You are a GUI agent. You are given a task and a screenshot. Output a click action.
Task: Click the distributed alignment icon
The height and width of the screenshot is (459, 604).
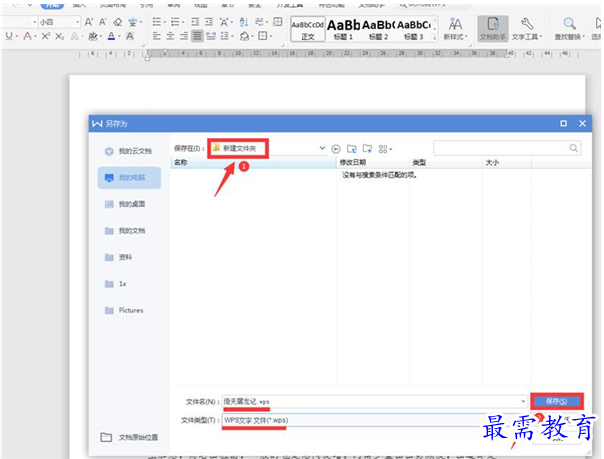[x=211, y=36]
